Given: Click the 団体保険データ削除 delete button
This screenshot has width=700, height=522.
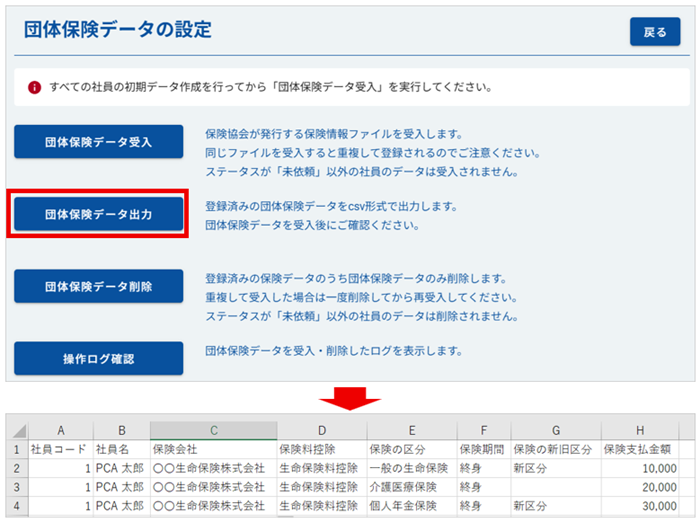Looking at the screenshot, I should coord(99,286).
